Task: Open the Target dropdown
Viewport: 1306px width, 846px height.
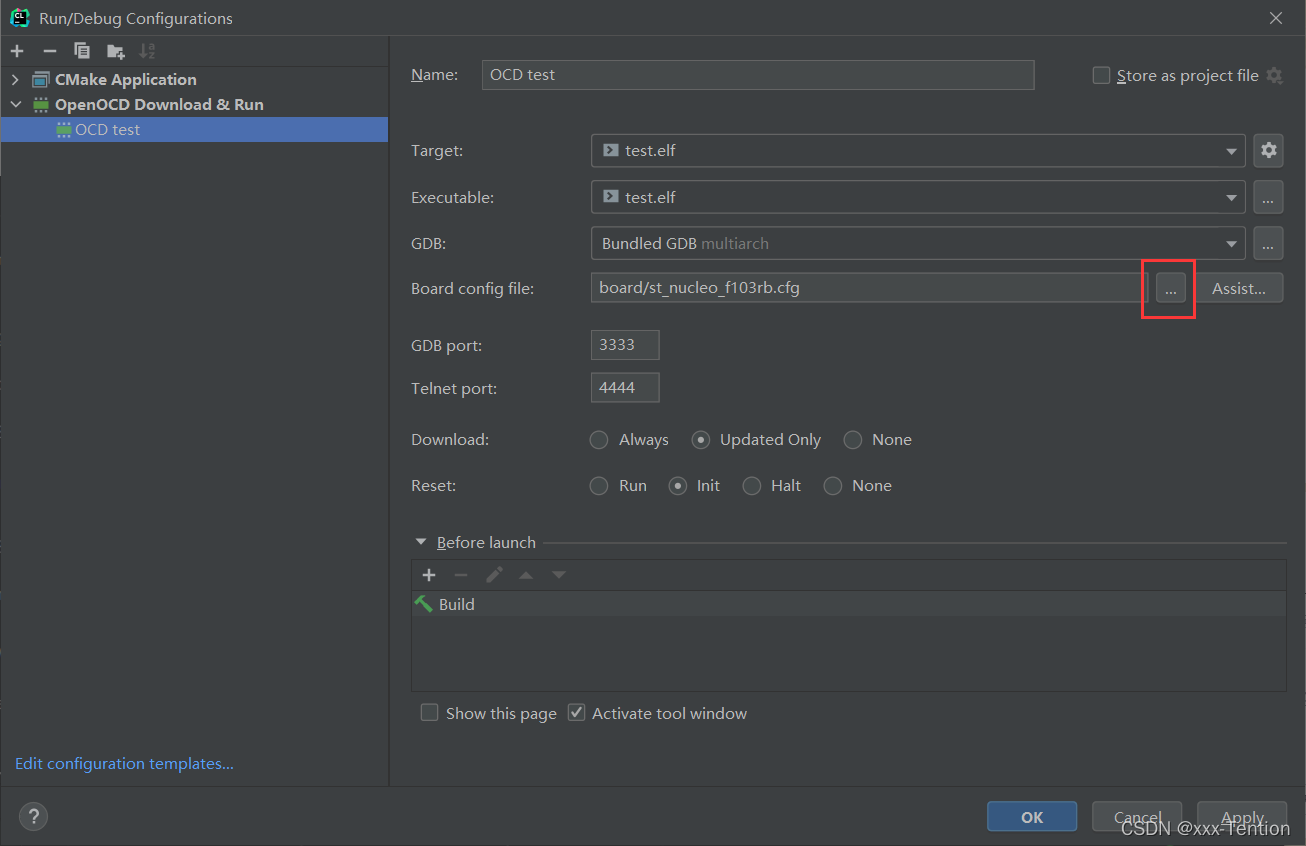Action: coord(1230,151)
